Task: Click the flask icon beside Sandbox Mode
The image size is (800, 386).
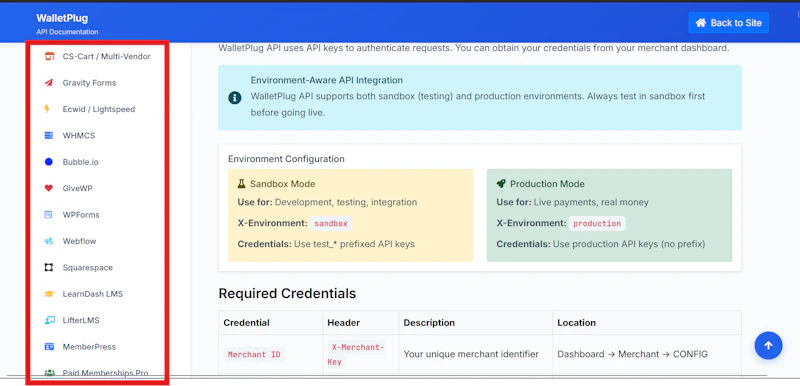Action: coord(242,184)
